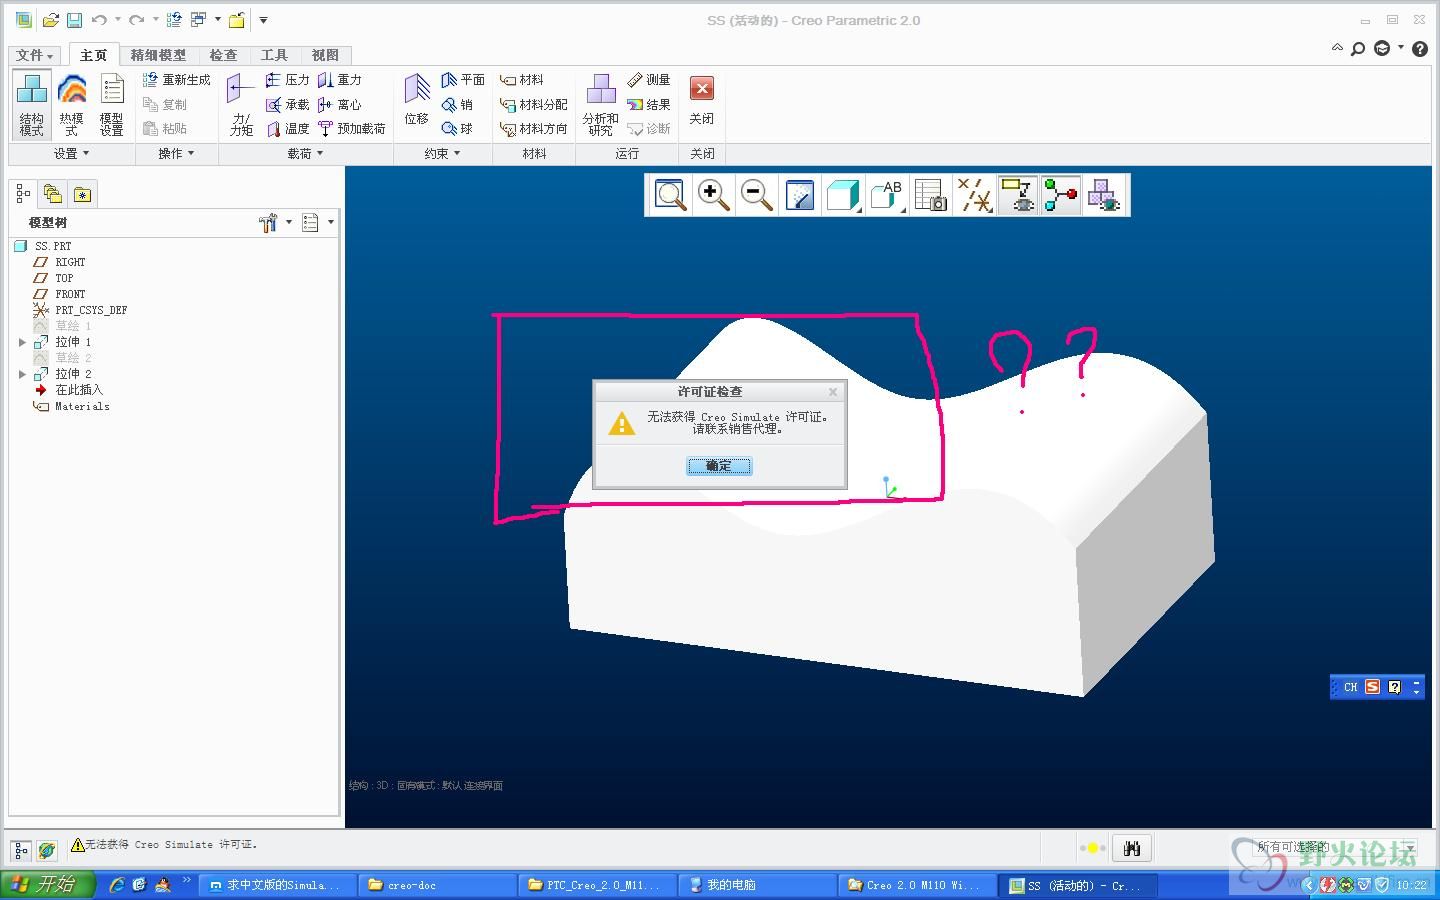The width and height of the screenshot is (1440, 900).
Task: Open the 文件 file menu
Action: (x=35, y=55)
